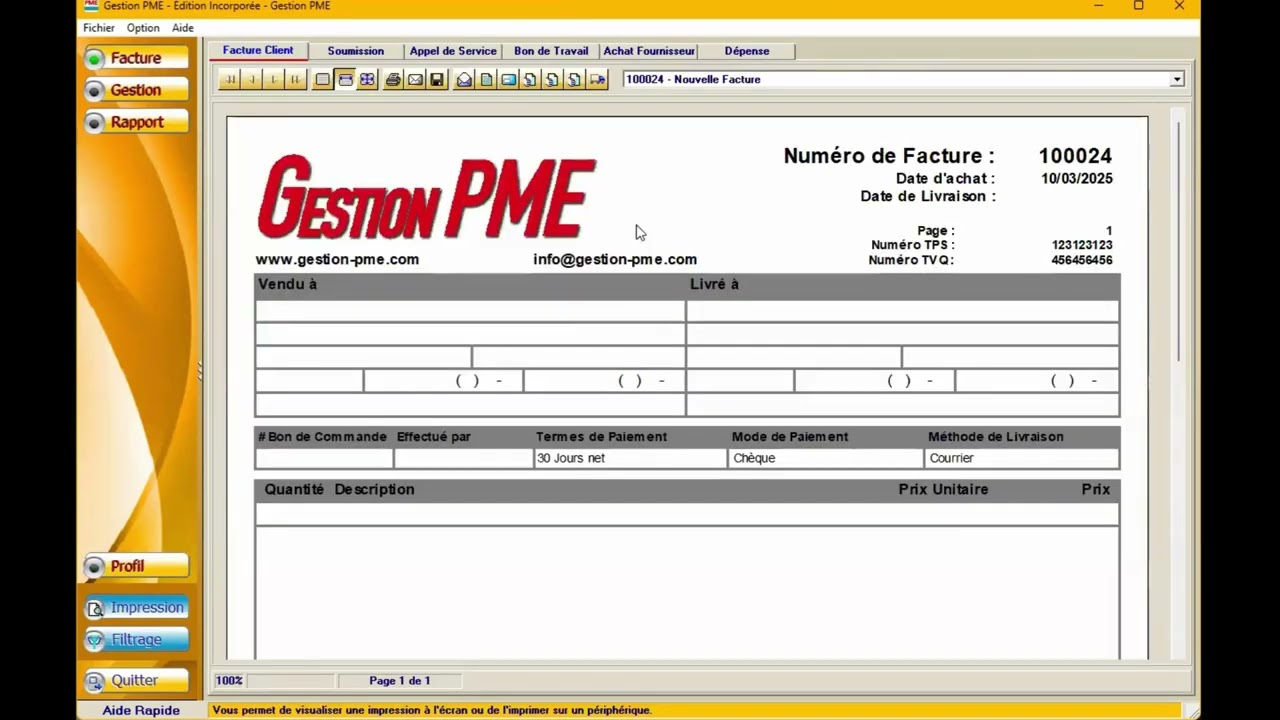Click the blue card toolbar icon
Viewport: 1280px width, 720px height.
508,80
